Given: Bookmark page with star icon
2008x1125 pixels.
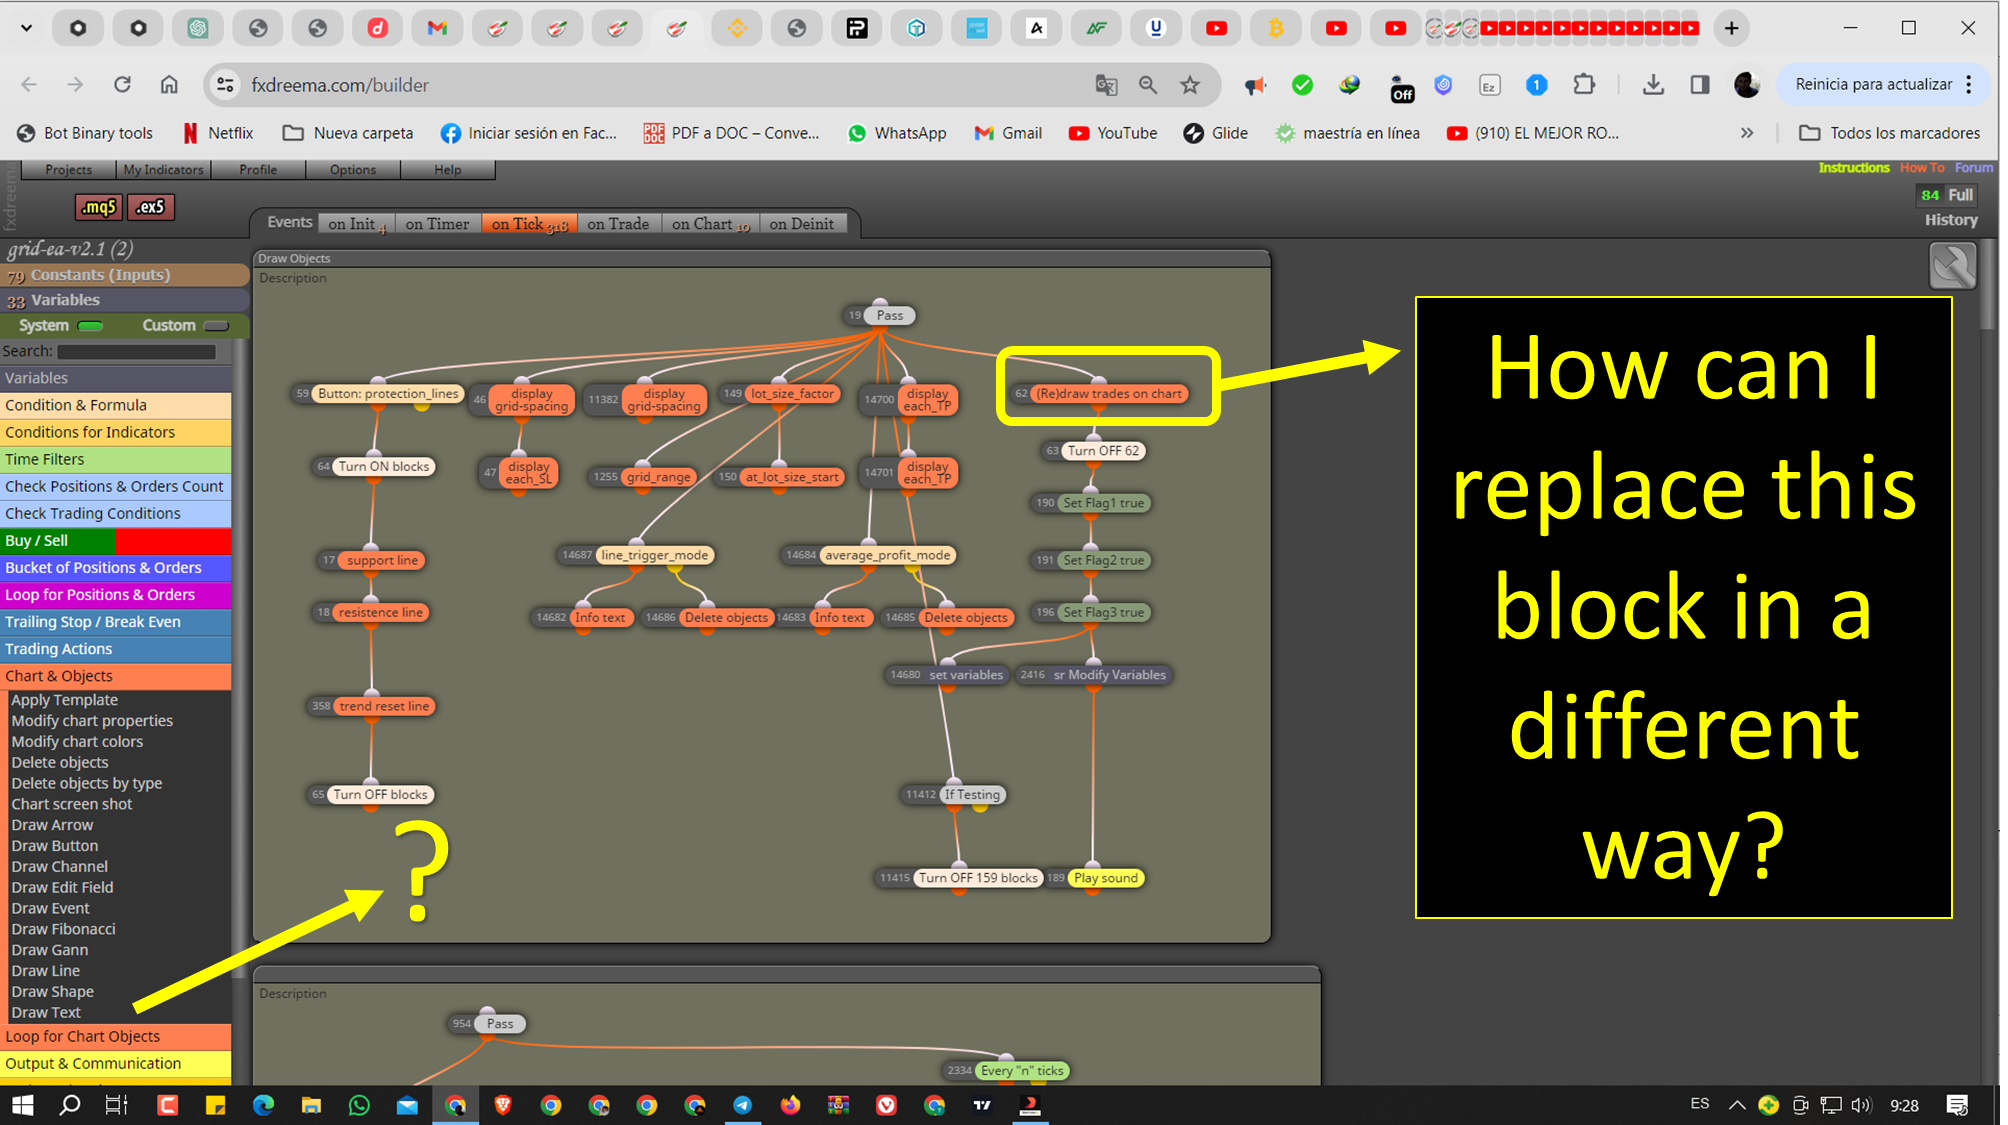Looking at the screenshot, I should [x=1190, y=85].
